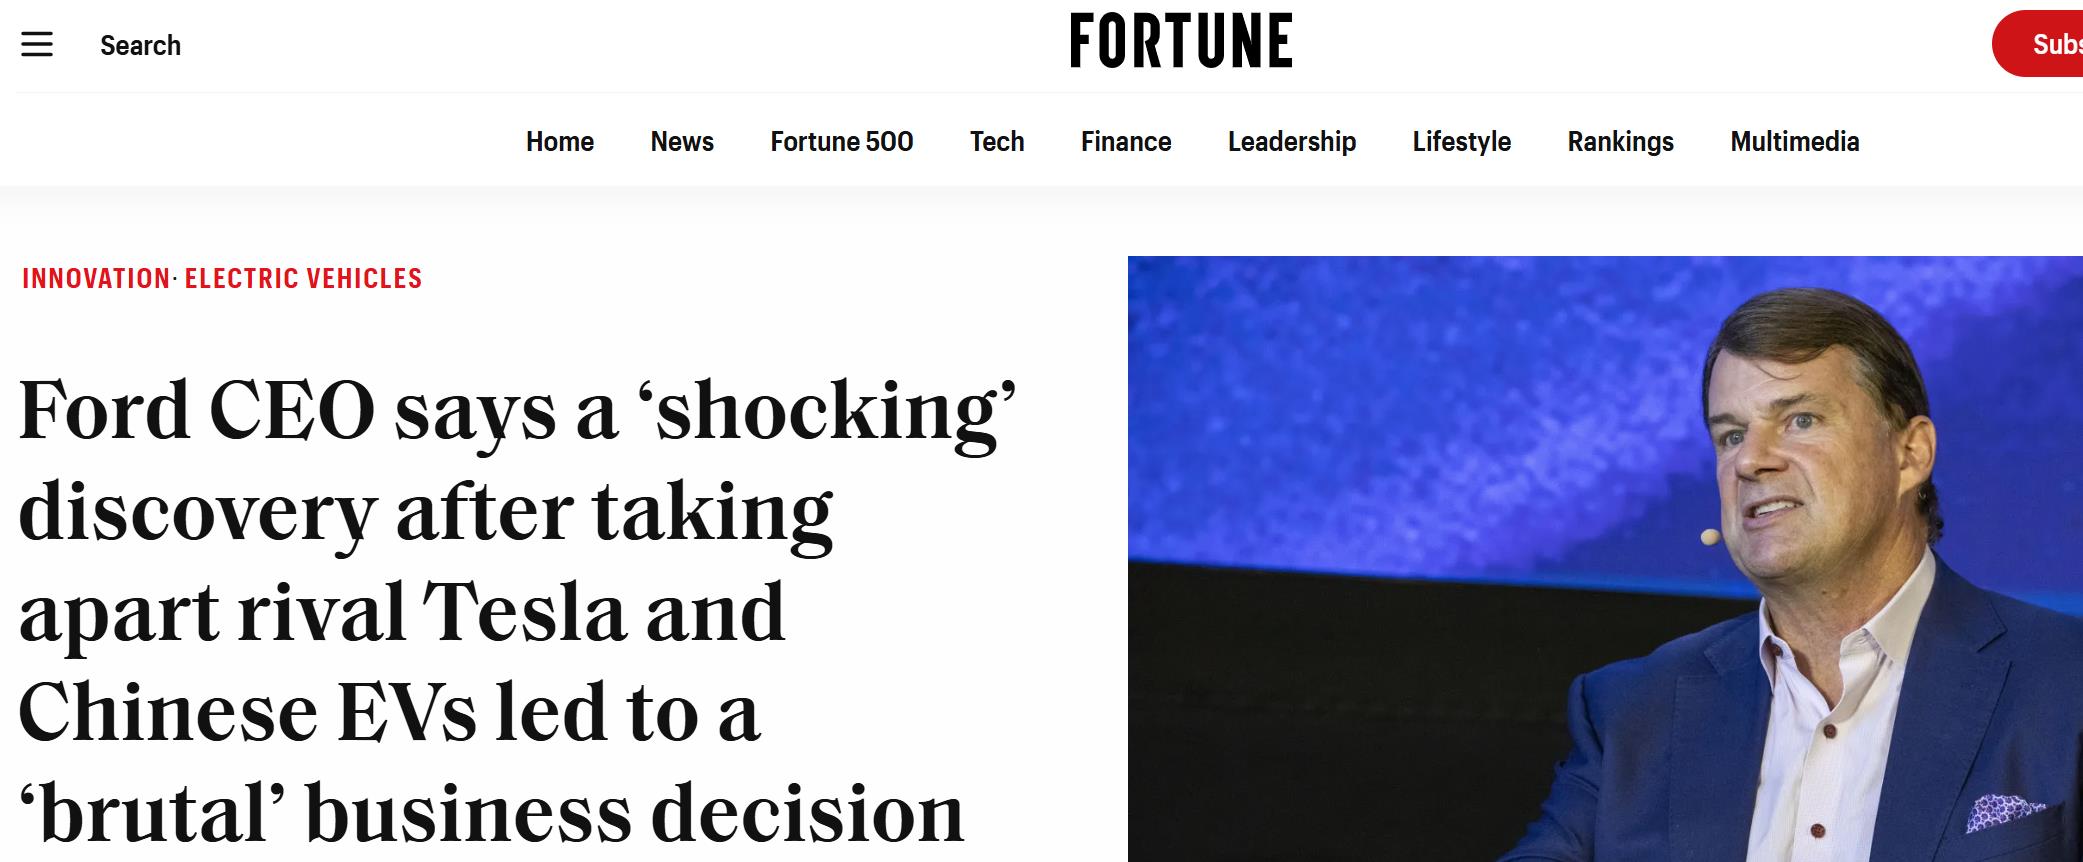Open the Multimedia nav item
This screenshot has height=862, width=2083.
point(1794,142)
